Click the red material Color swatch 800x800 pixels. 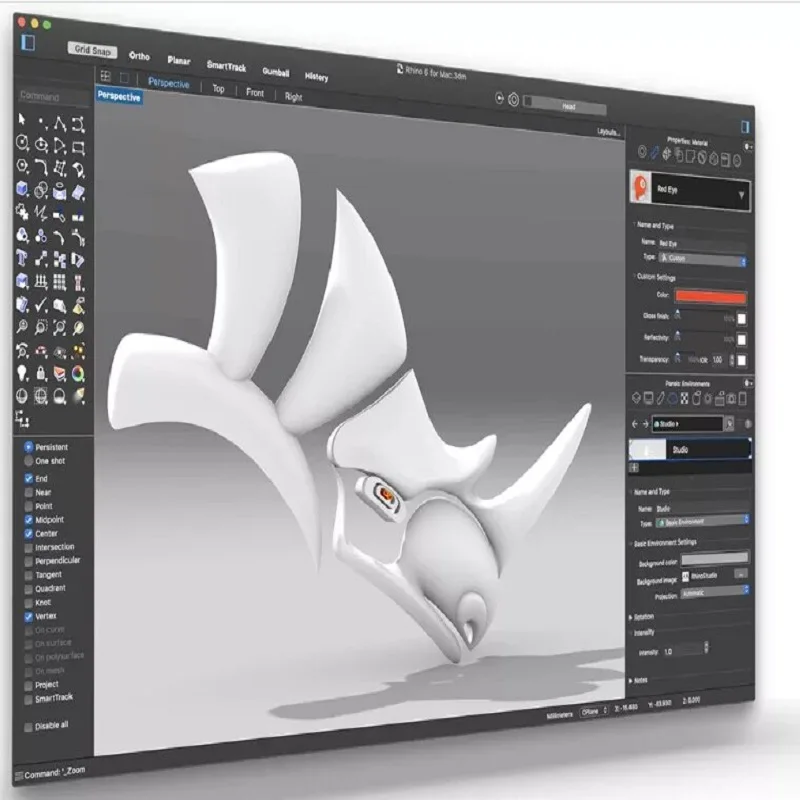710,297
